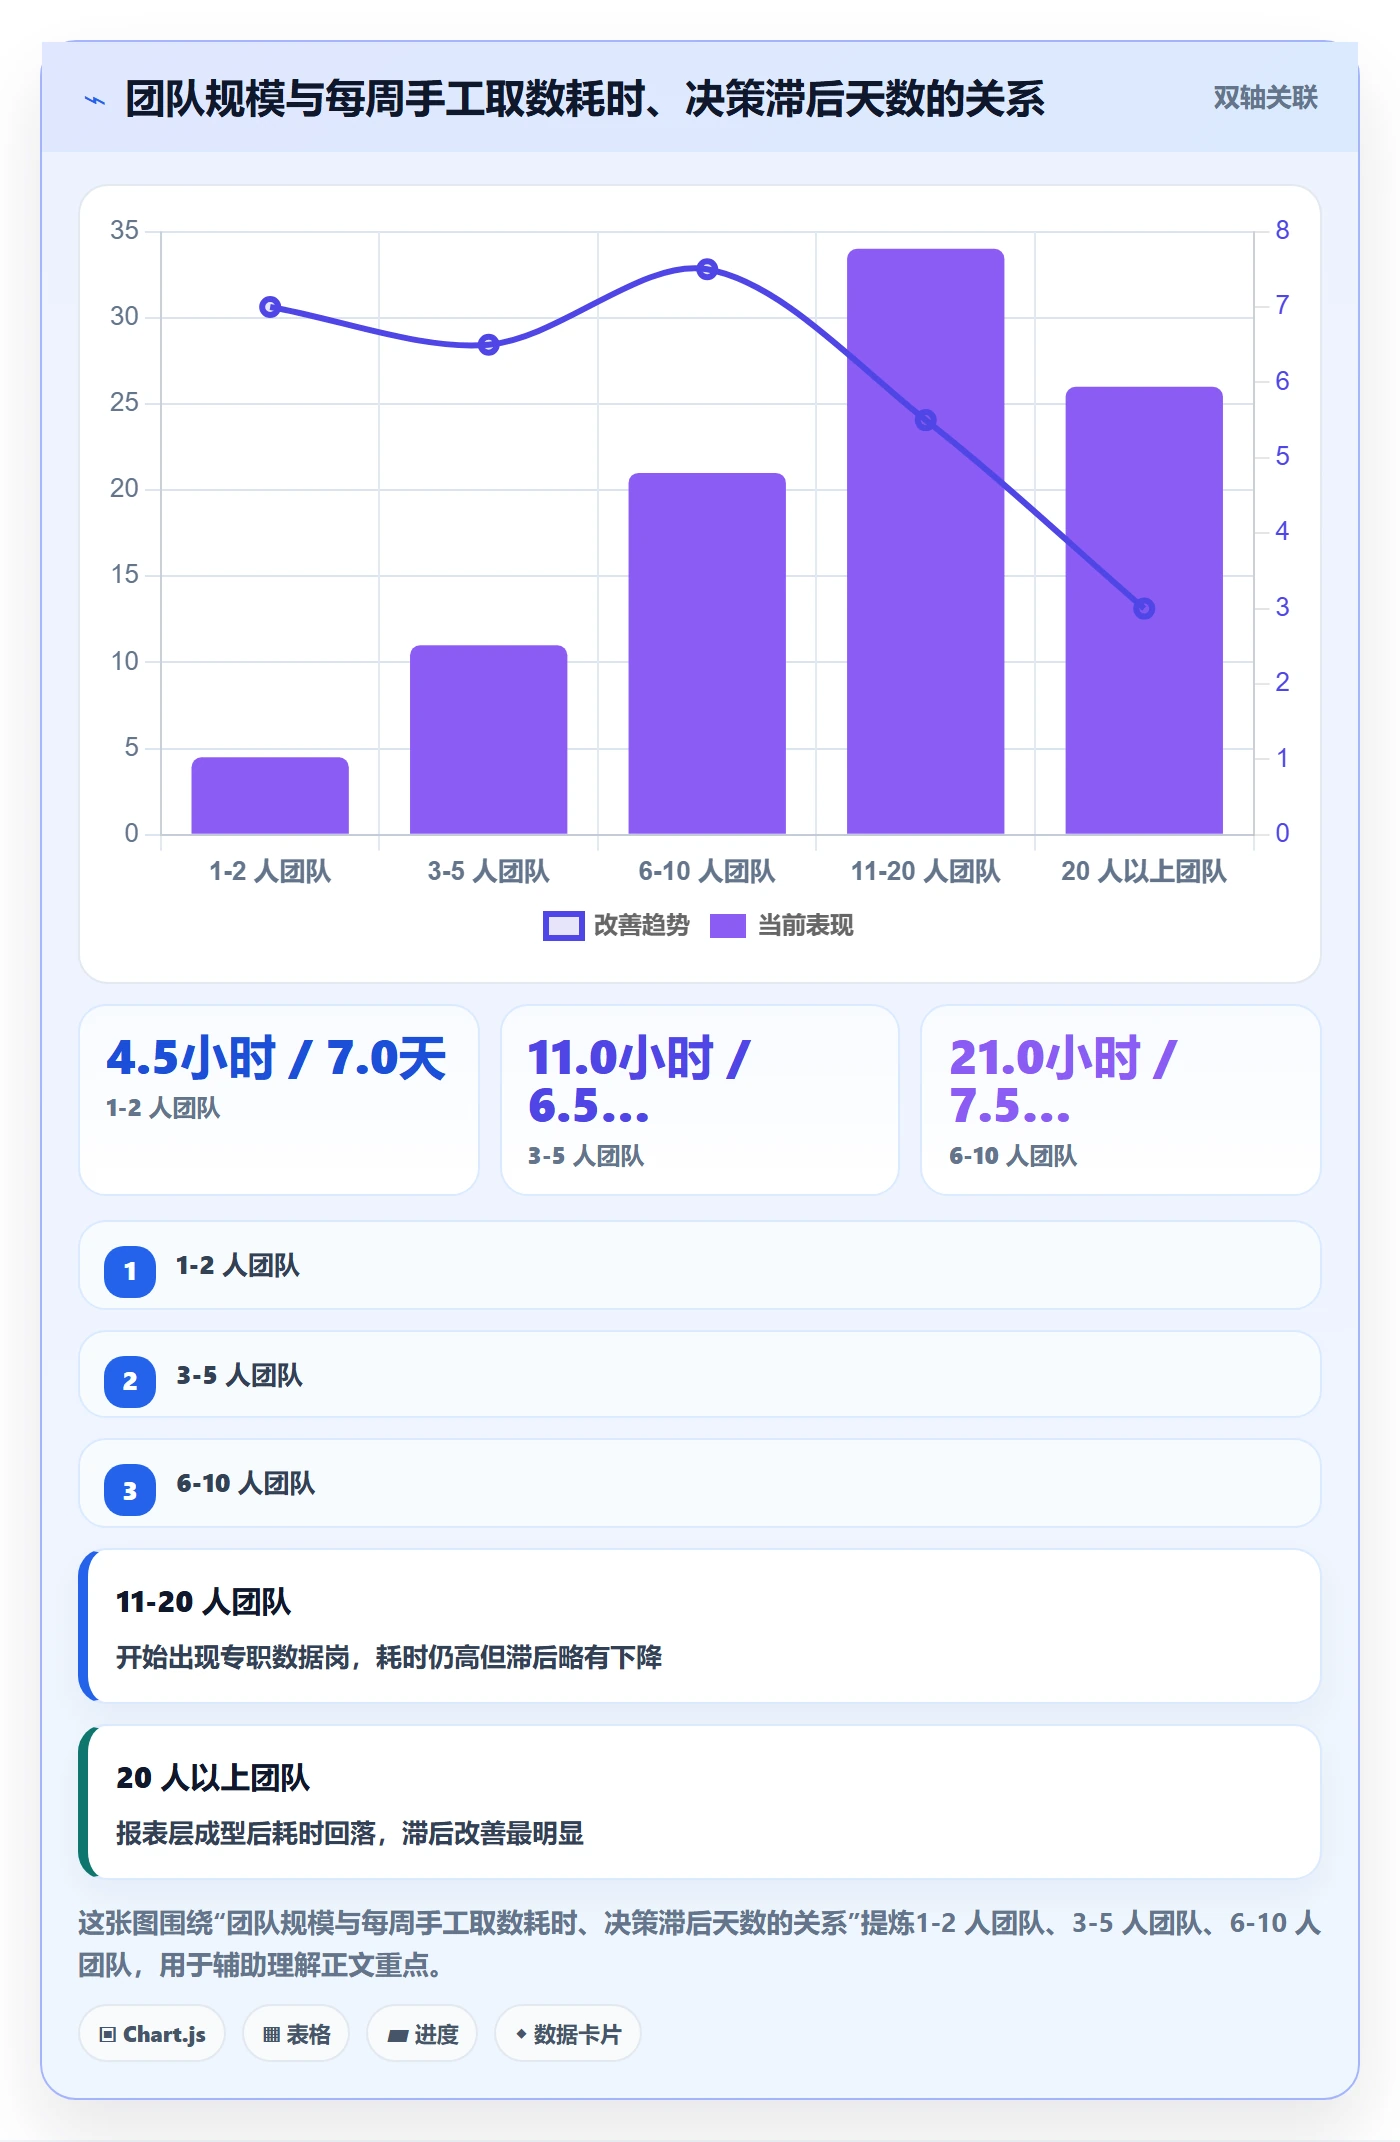
Task: Click the line data point above 3-5 人团队
Action: point(488,345)
